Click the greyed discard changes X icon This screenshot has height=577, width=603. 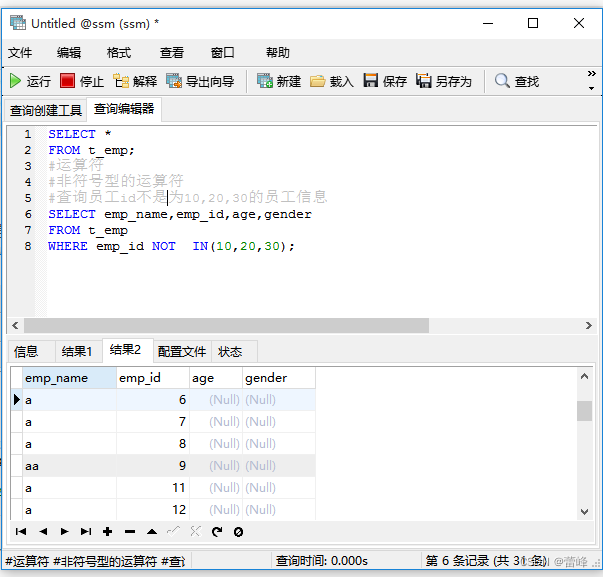pos(195,532)
